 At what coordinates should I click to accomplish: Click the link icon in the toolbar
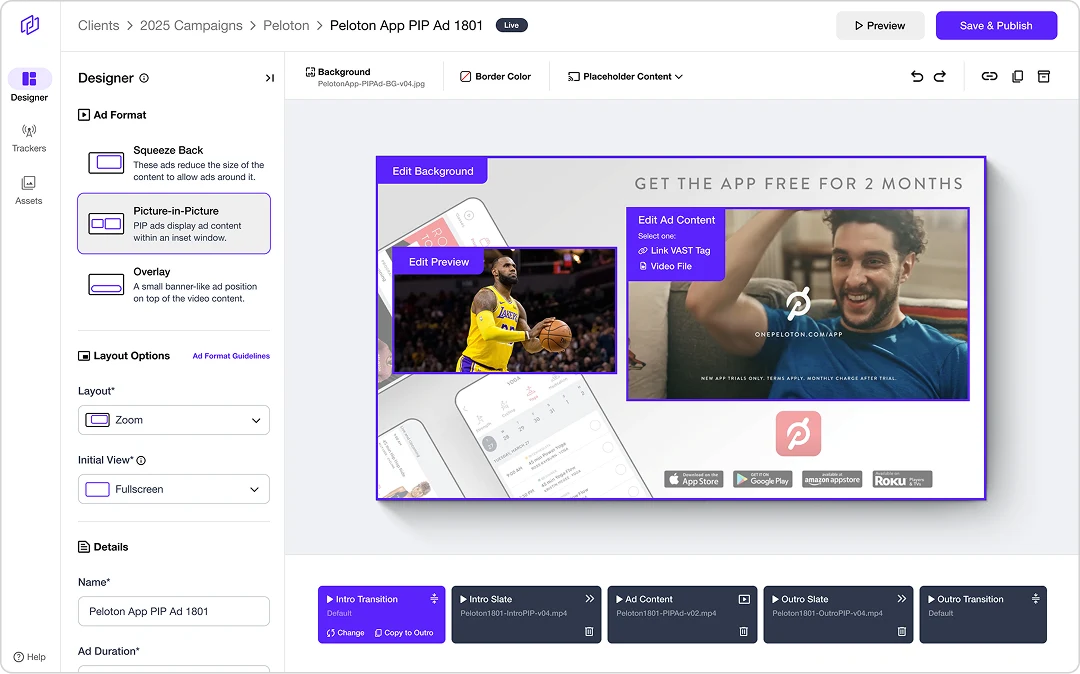[989, 76]
